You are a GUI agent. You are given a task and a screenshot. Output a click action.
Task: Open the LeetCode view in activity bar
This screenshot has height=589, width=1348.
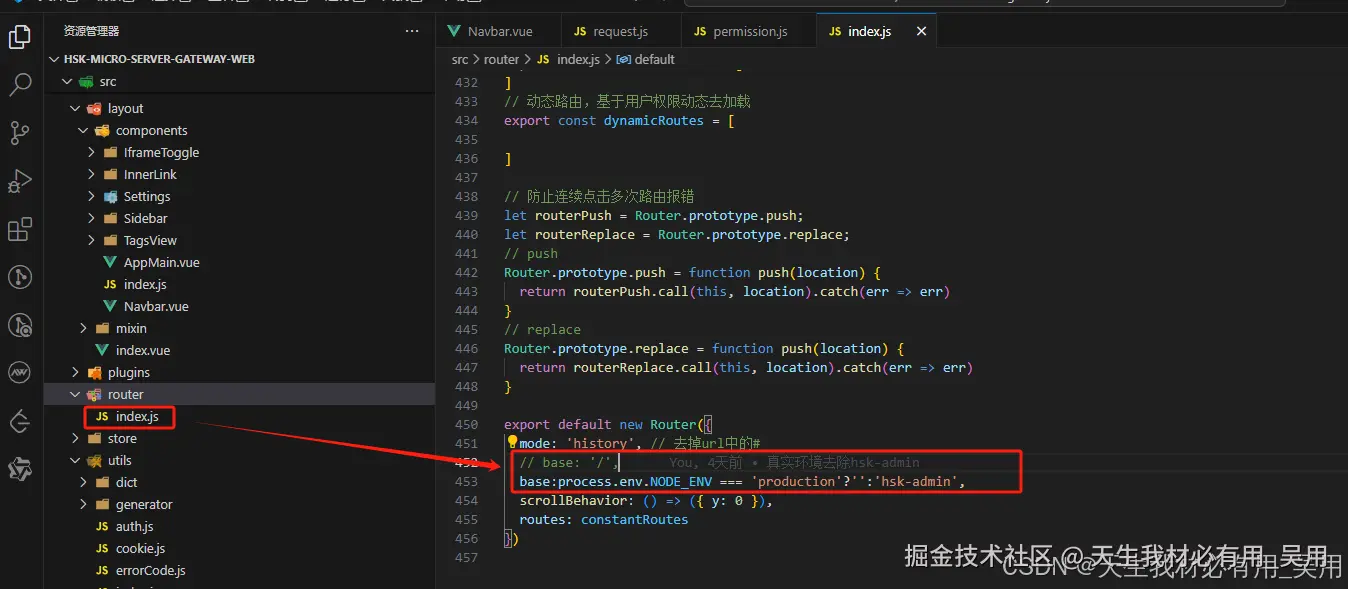[x=20, y=421]
